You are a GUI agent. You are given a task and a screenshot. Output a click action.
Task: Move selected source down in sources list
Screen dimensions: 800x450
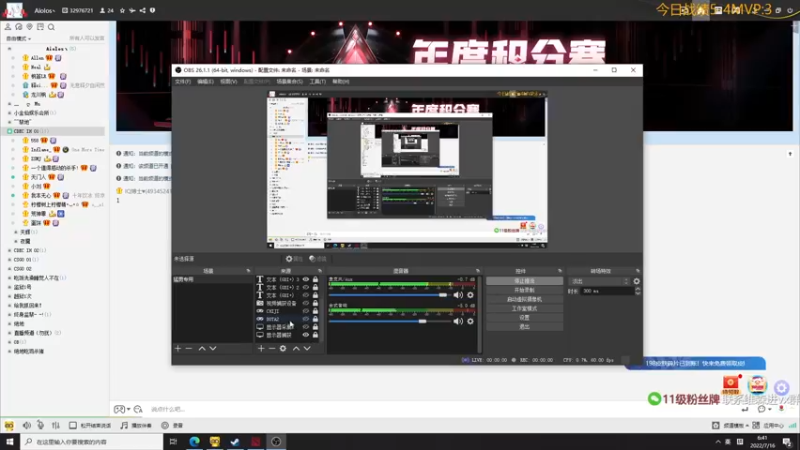(x=307, y=348)
